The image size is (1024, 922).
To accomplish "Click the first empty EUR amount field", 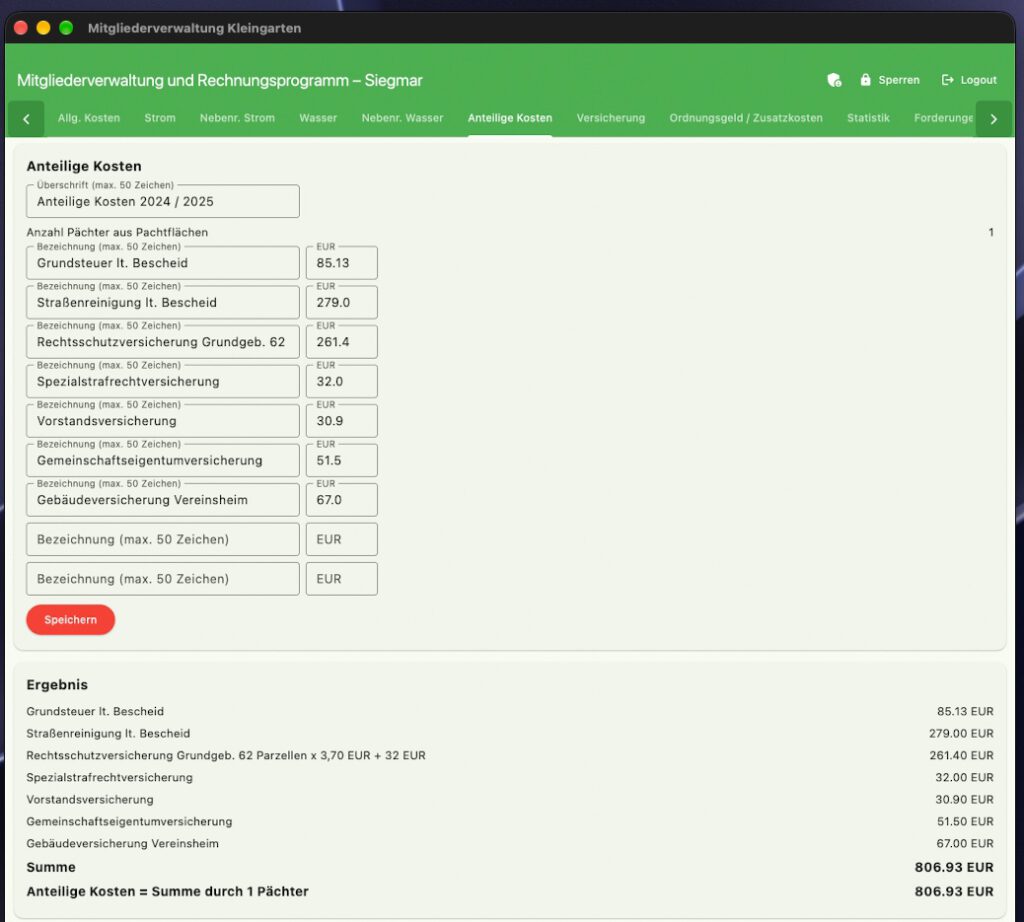I will pyautogui.click(x=342, y=539).
